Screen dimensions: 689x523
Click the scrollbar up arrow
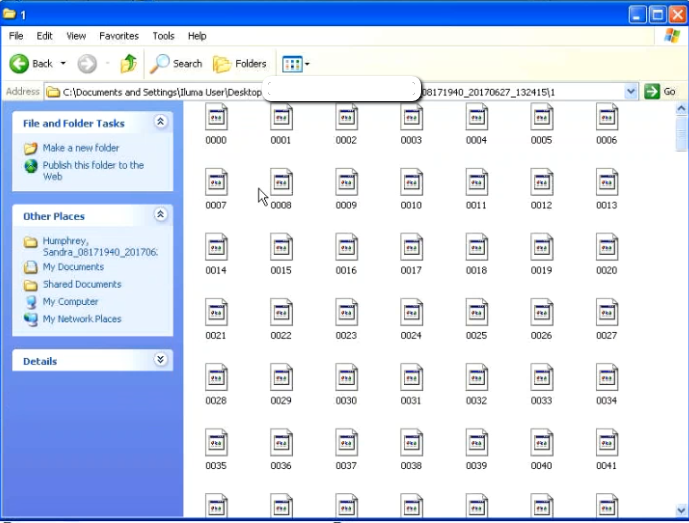[x=682, y=108]
